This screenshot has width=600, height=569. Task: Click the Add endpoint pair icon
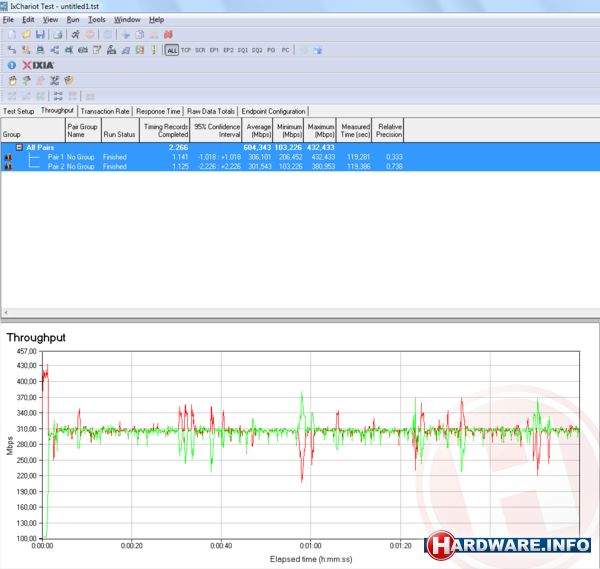(12, 50)
